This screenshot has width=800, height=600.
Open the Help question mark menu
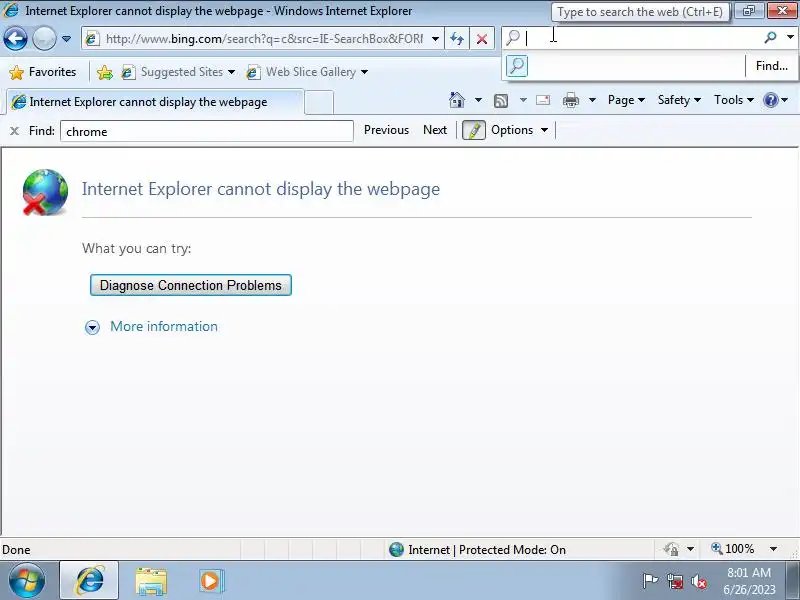coord(776,100)
